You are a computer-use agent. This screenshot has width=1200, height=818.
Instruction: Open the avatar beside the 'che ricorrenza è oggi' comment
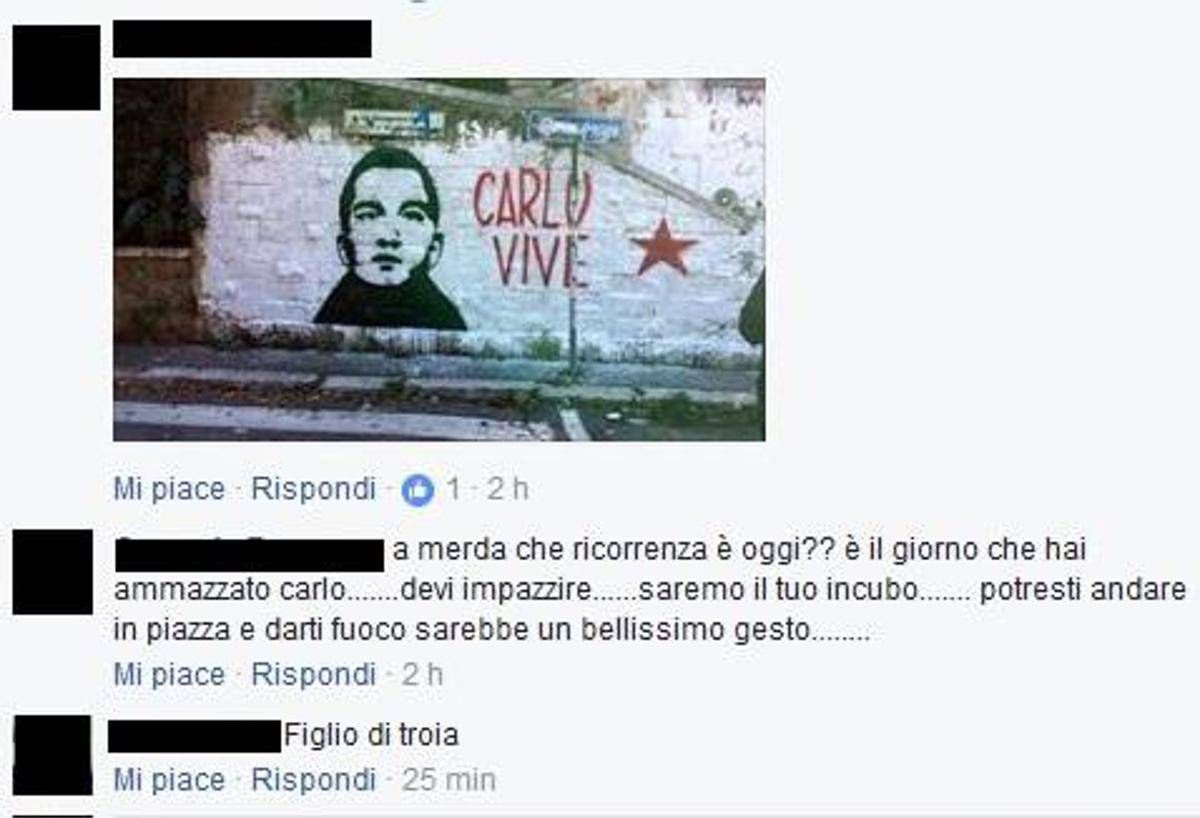point(52,572)
